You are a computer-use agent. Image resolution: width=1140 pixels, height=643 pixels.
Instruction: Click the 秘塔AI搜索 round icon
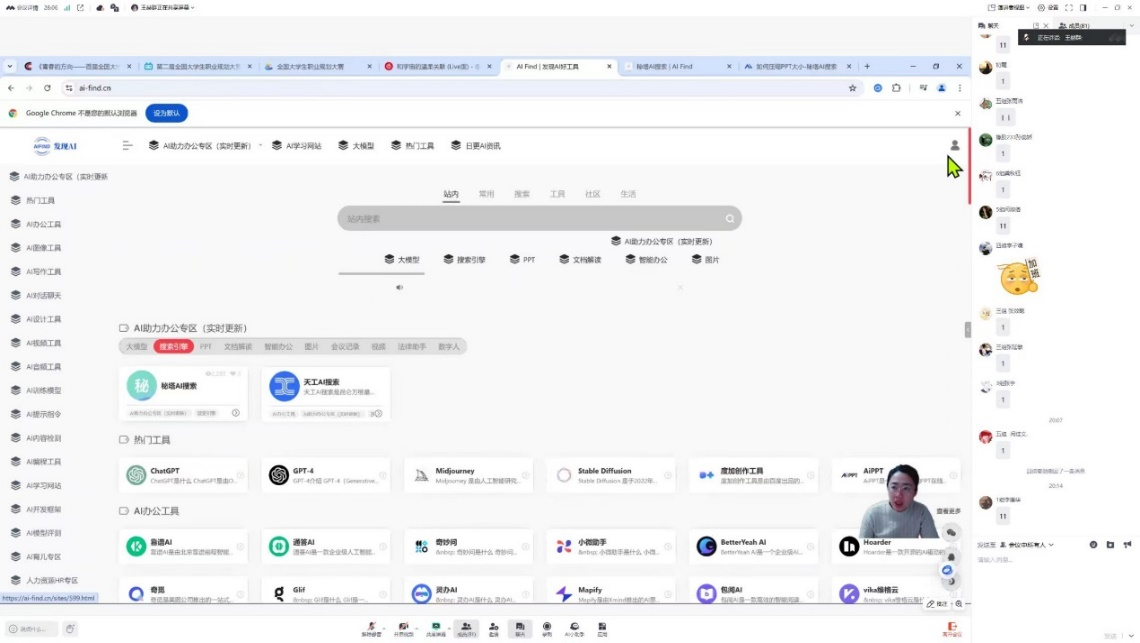tap(141, 386)
